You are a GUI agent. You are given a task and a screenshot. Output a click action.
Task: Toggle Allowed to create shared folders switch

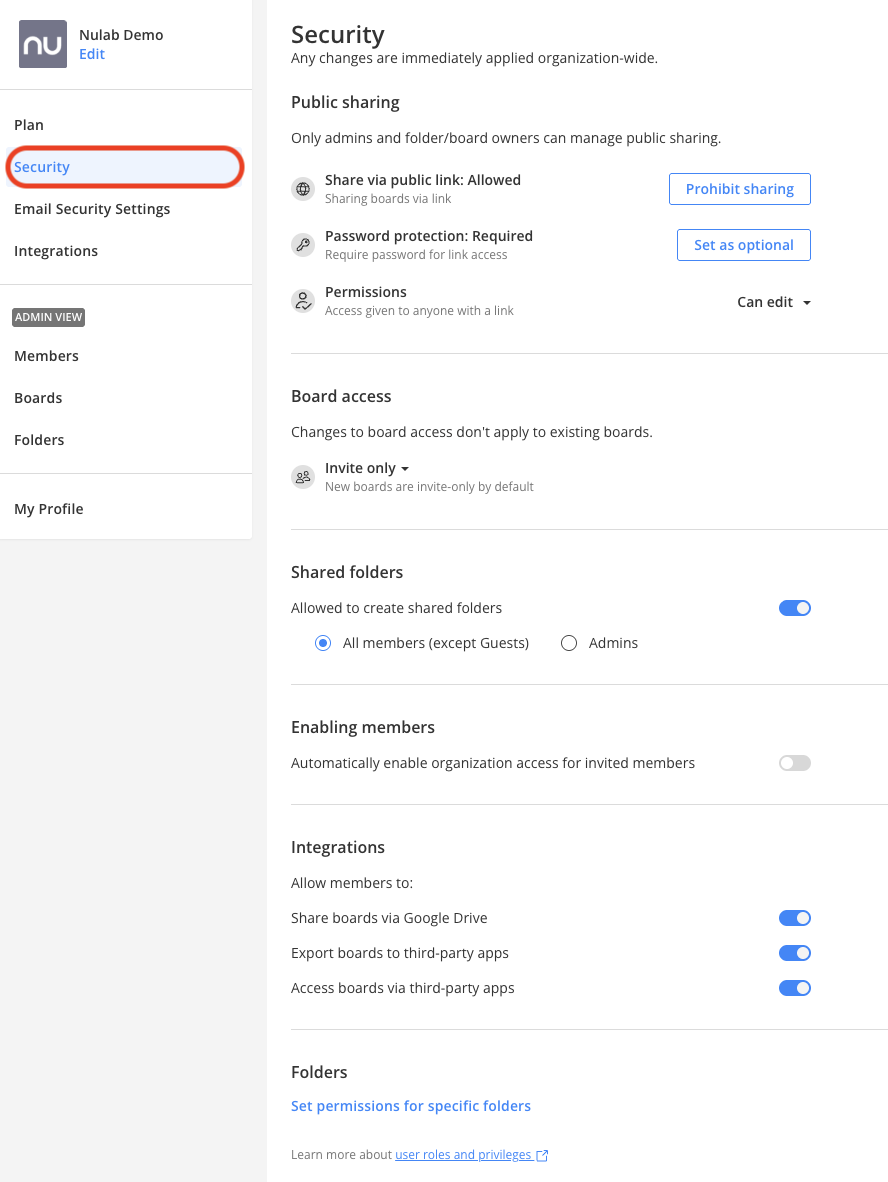click(795, 608)
